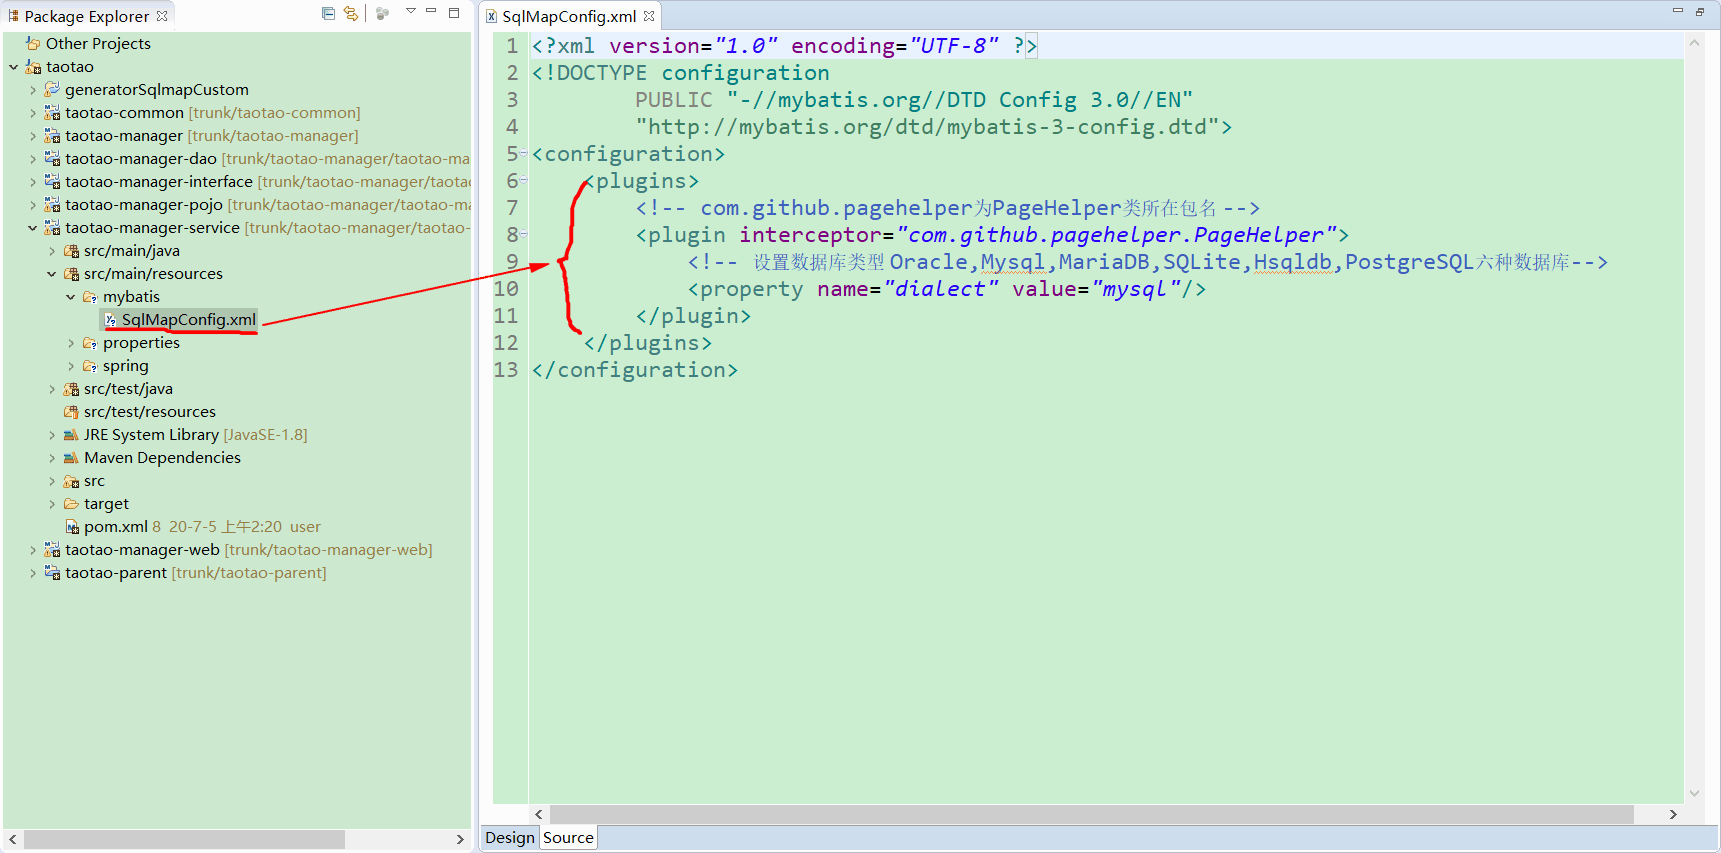Expand the taotao-manager-pojo project
1721x853 pixels.
[x=32, y=205]
